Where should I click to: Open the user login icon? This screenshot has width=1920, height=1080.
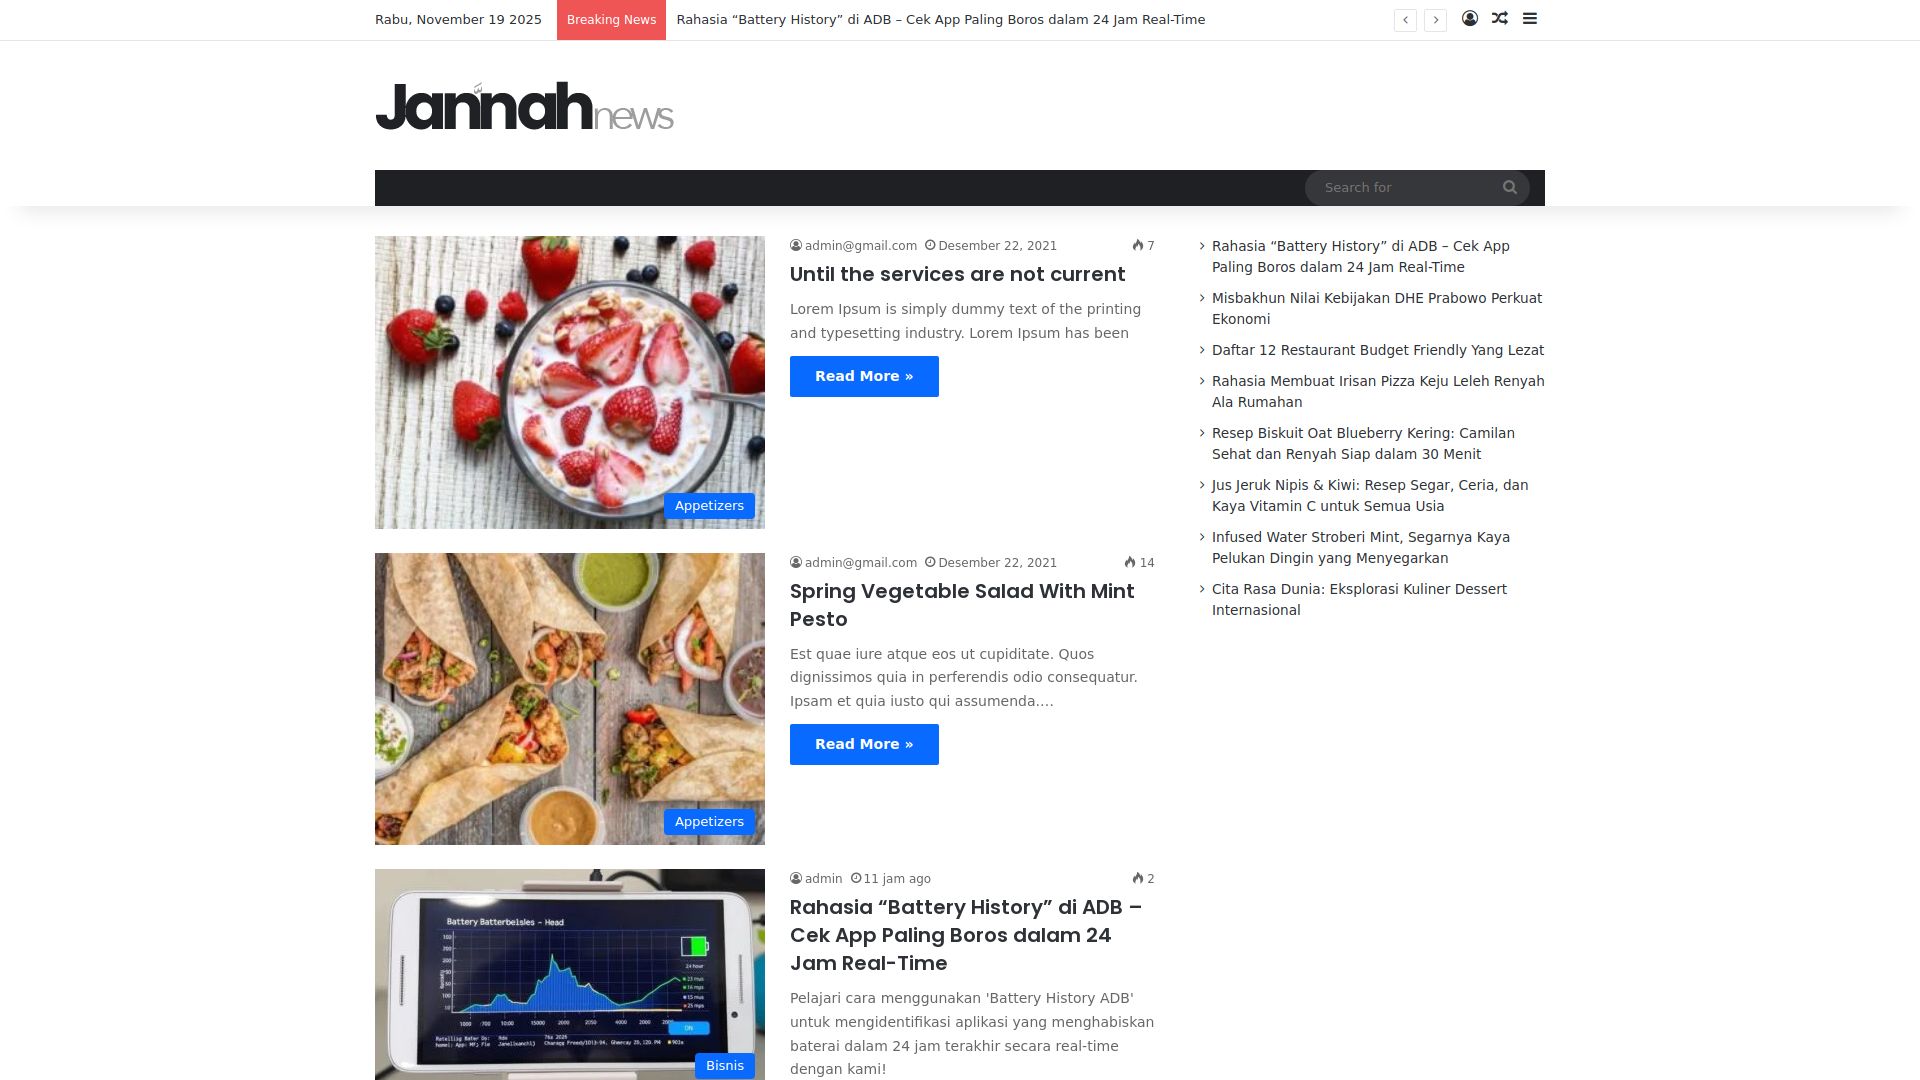point(1470,19)
